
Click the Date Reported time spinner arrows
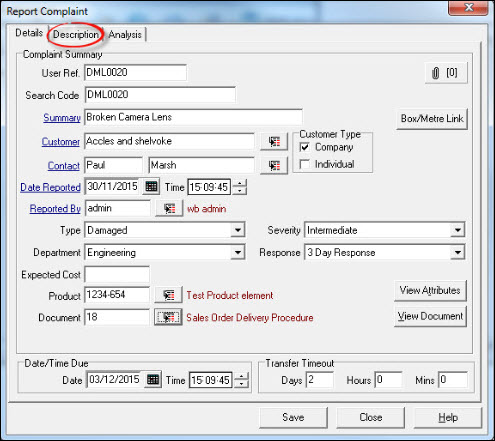(240, 187)
